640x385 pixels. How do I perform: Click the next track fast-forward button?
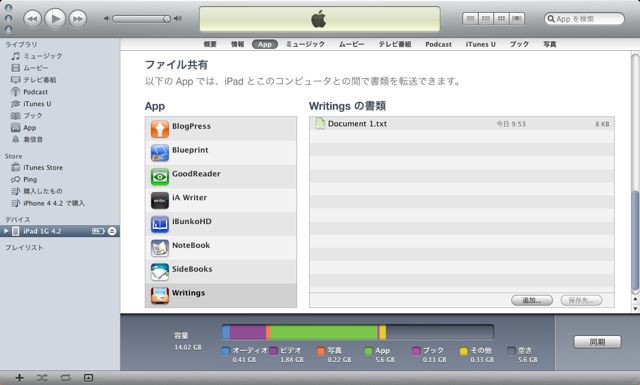(78, 19)
